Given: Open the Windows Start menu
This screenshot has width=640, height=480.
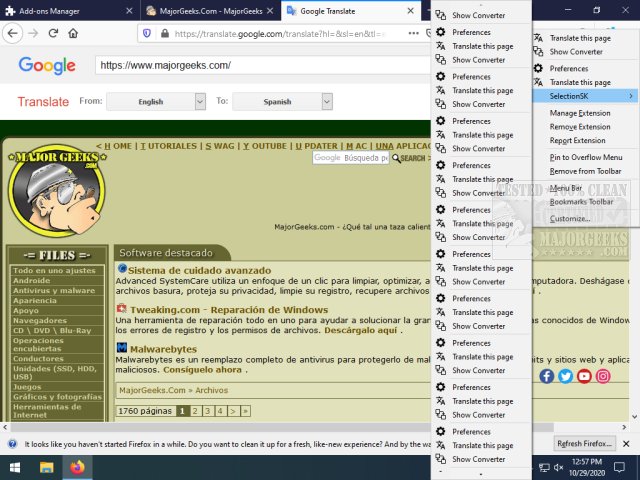Looking at the screenshot, I should 15,468.
